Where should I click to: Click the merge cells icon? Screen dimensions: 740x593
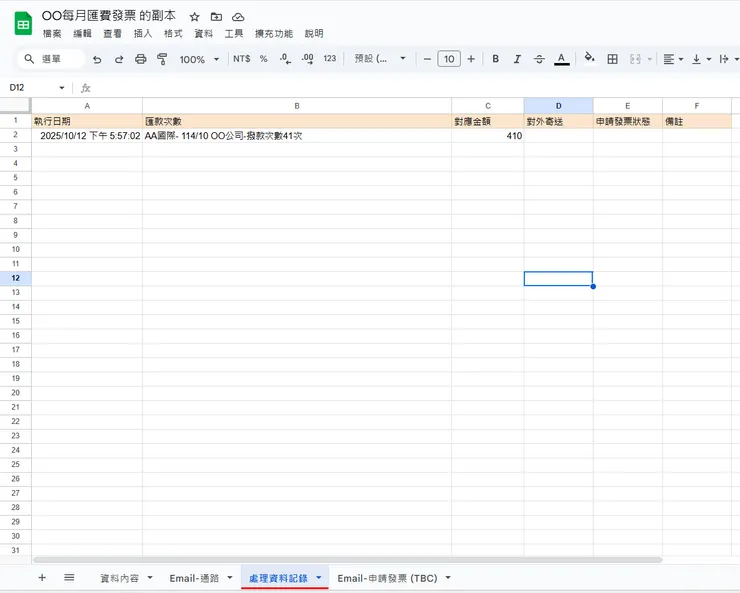tap(635, 59)
